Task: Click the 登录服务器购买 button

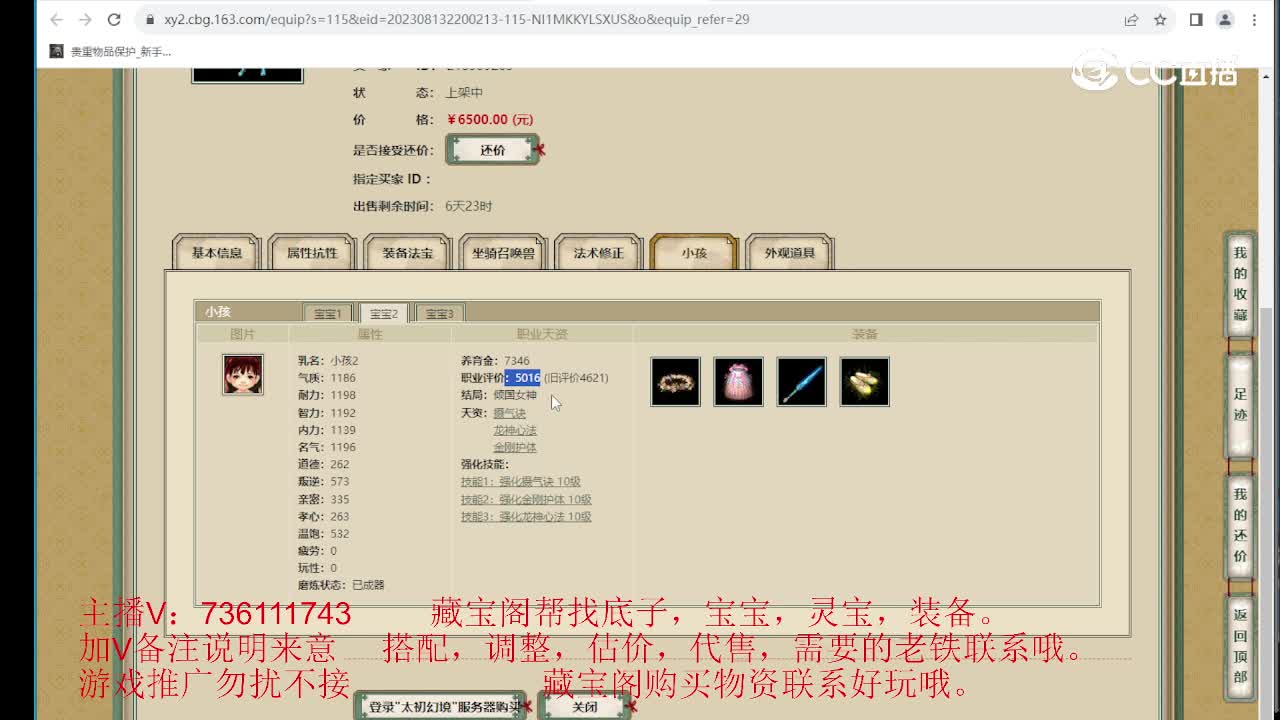Action: click(x=440, y=706)
